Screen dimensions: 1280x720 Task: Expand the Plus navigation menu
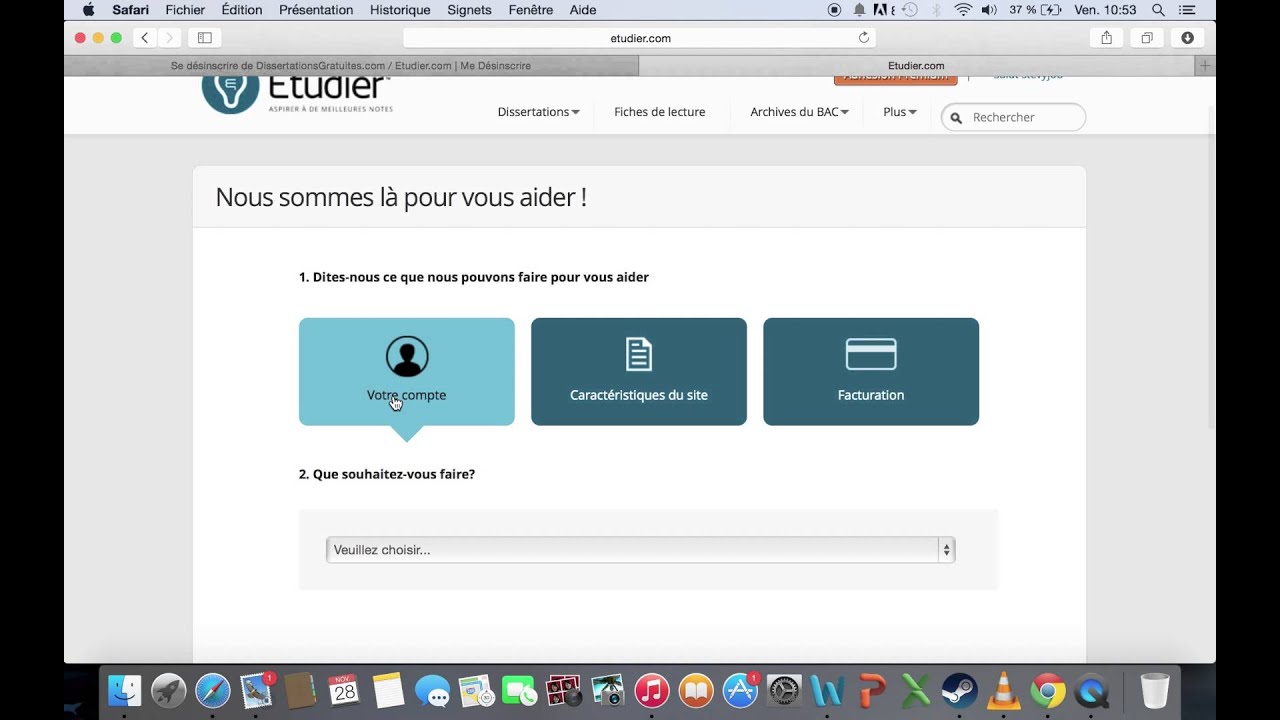[900, 112]
